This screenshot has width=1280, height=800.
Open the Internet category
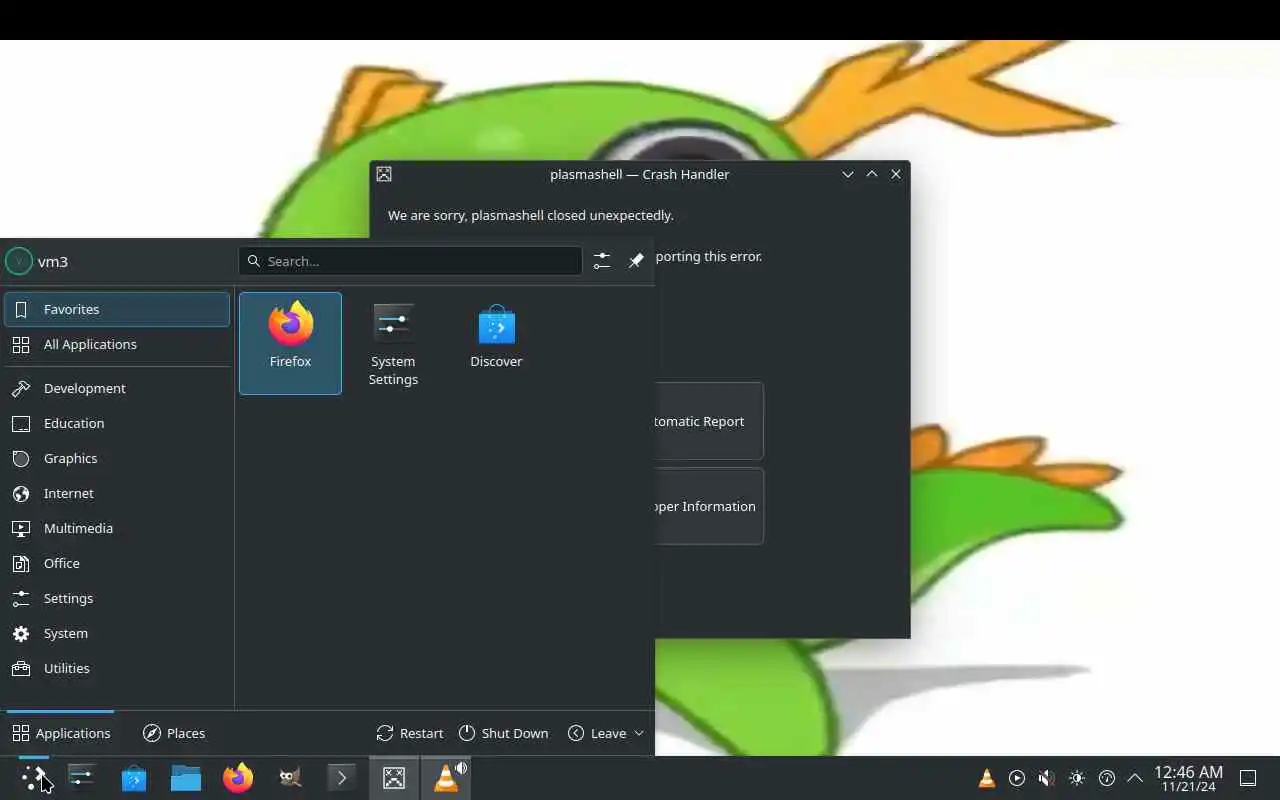coord(117,493)
